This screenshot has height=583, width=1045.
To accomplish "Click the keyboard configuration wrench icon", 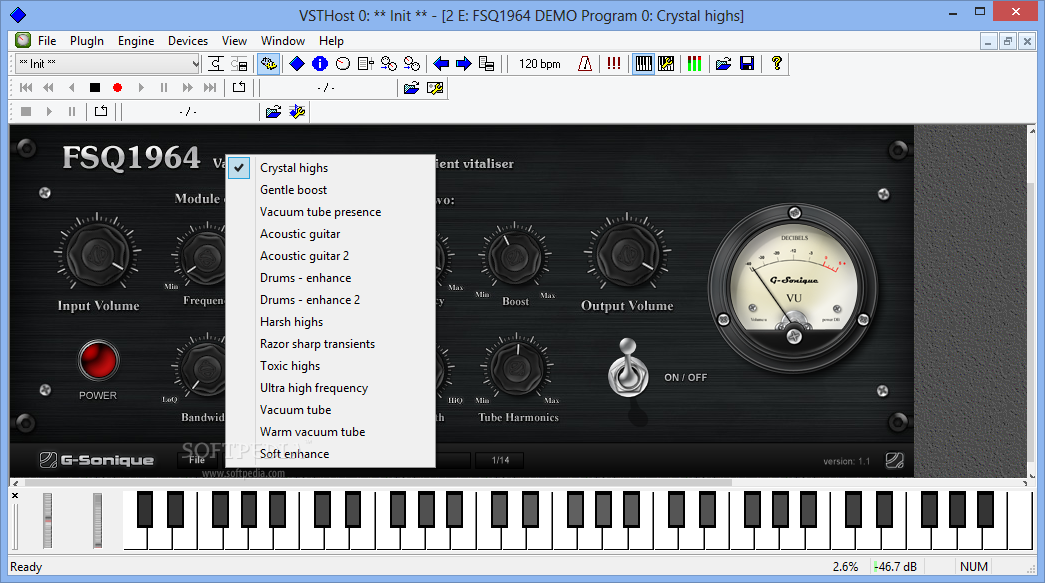I will pyautogui.click(x=666, y=64).
